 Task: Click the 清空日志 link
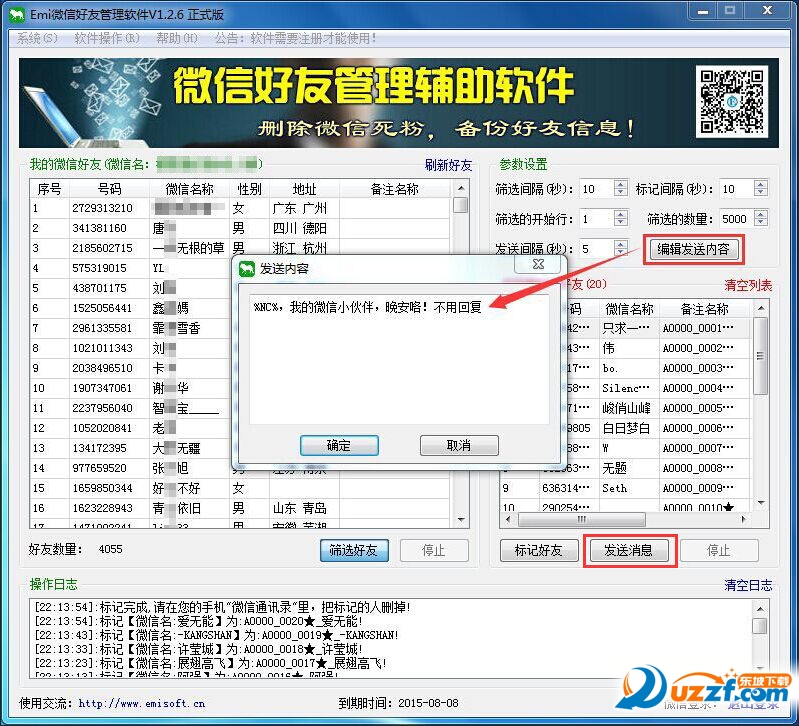pyautogui.click(x=748, y=585)
